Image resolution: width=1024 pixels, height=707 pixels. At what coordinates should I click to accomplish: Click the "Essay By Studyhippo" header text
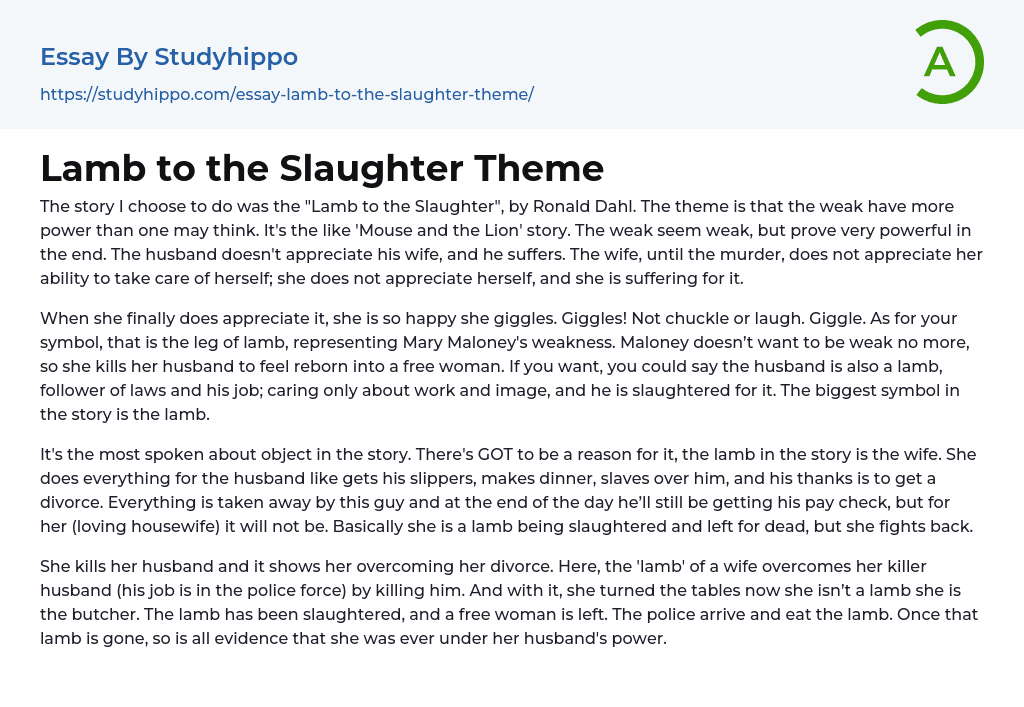click(x=169, y=57)
